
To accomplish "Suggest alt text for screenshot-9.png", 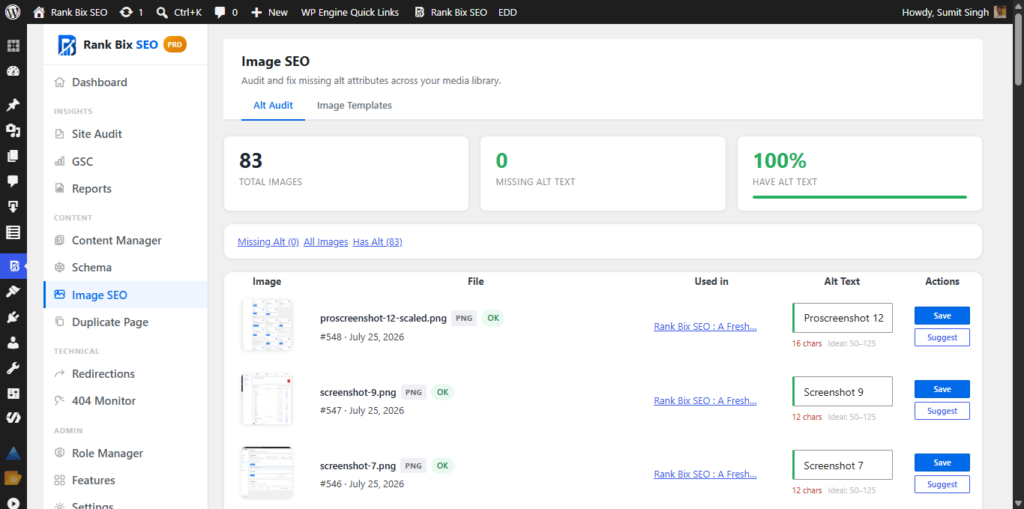I will [x=942, y=411].
